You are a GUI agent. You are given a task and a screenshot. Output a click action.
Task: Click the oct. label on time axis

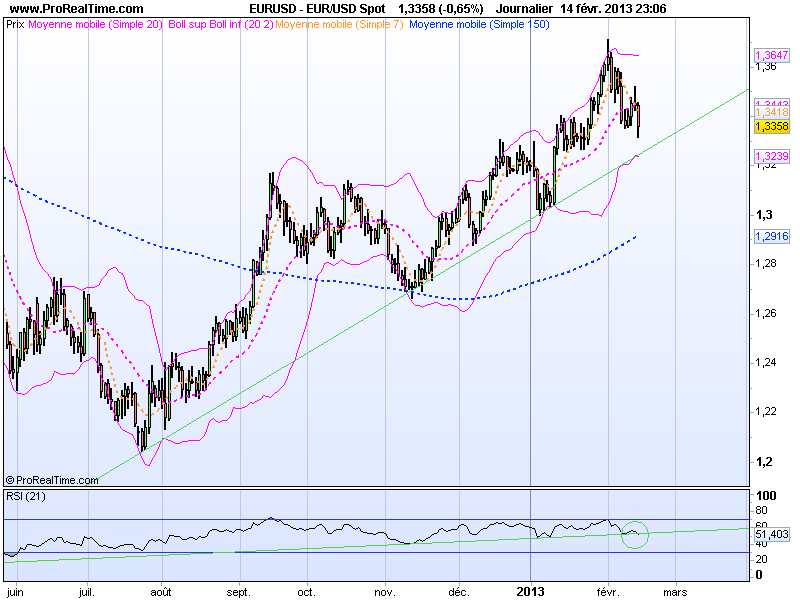307,592
